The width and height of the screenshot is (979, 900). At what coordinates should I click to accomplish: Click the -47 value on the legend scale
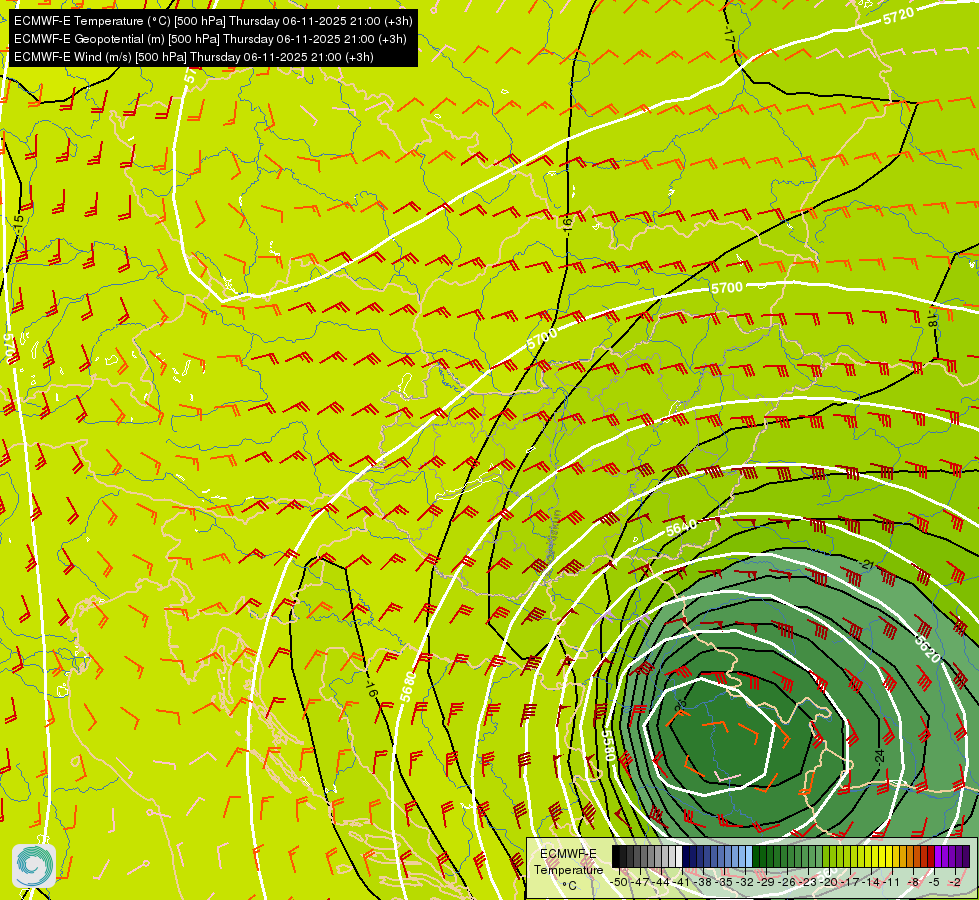(641, 882)
